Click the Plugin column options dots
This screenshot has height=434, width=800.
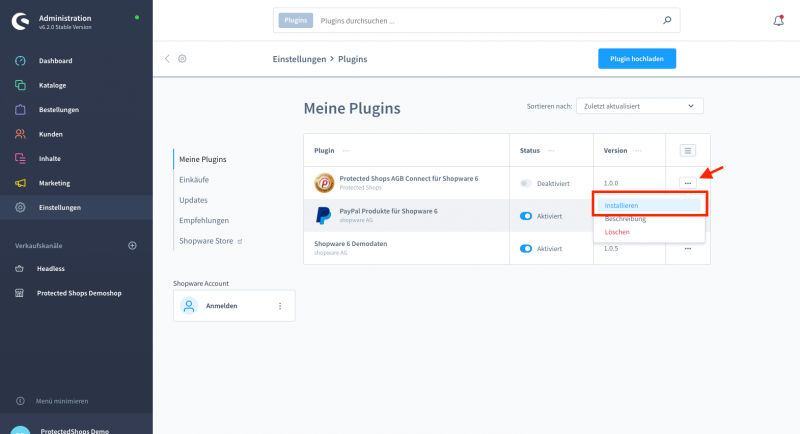tap(346, 151)
